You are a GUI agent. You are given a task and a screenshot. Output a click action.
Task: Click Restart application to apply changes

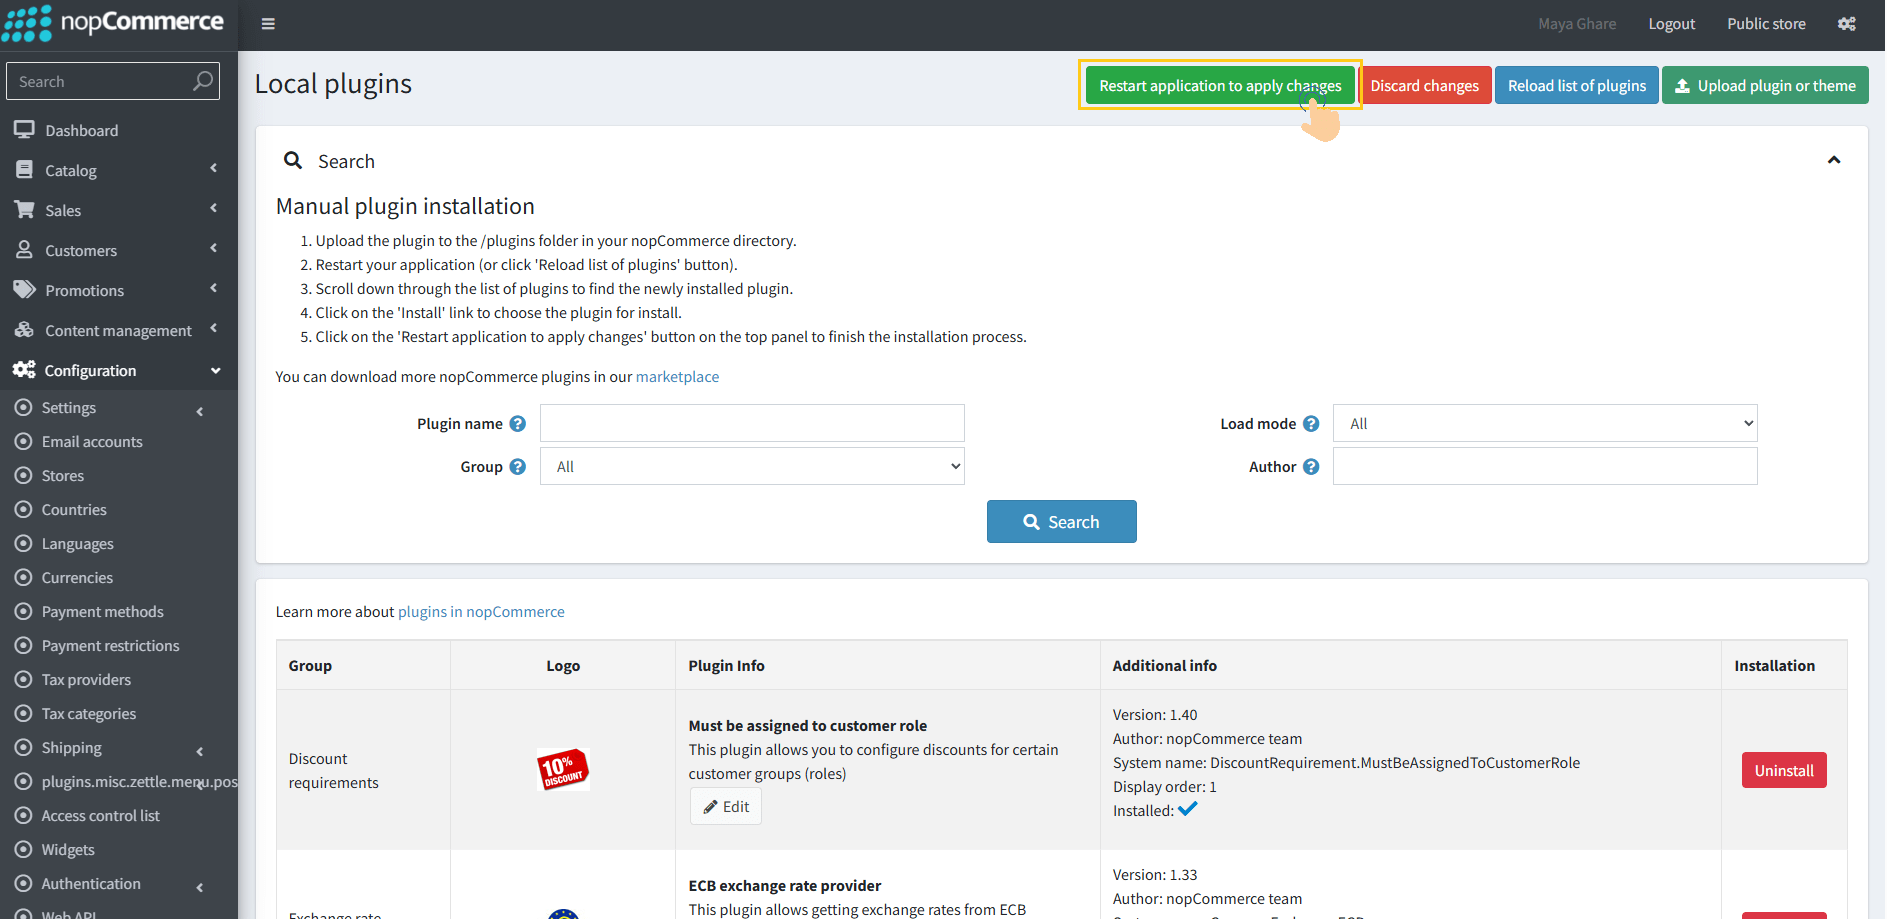click(x=1219, y=86)
